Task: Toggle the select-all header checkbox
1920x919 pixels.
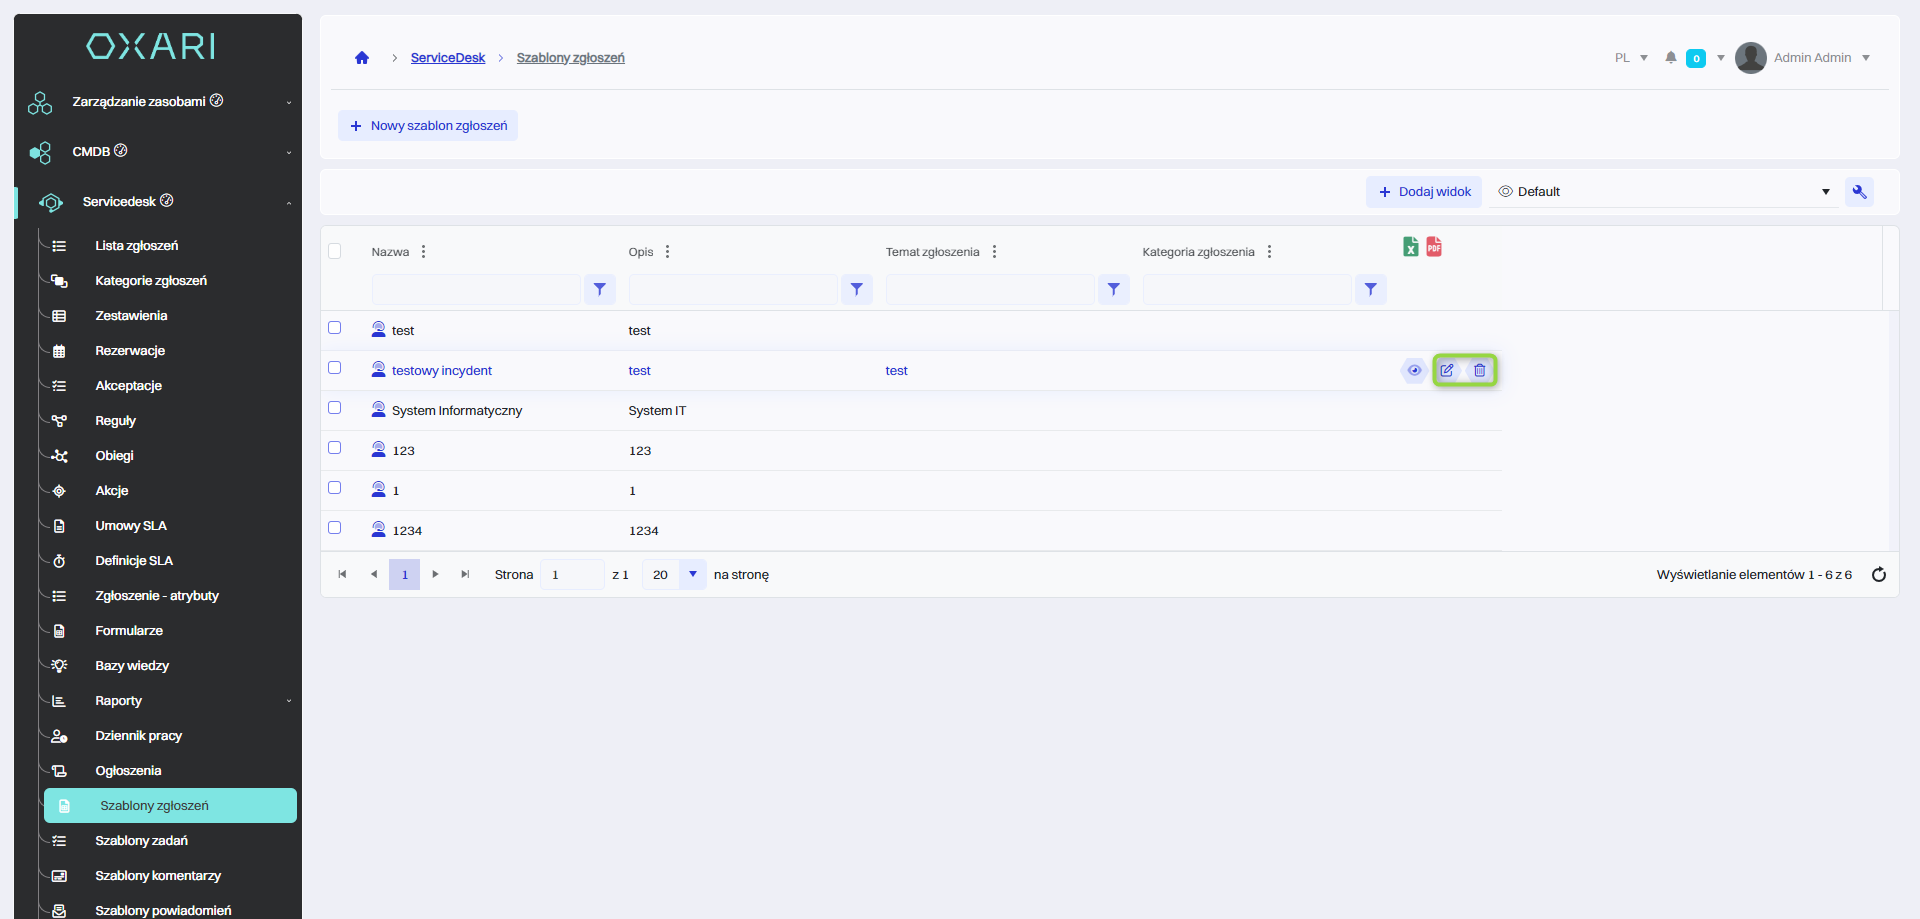Action: pyautogui.click(x=335, y=251)
